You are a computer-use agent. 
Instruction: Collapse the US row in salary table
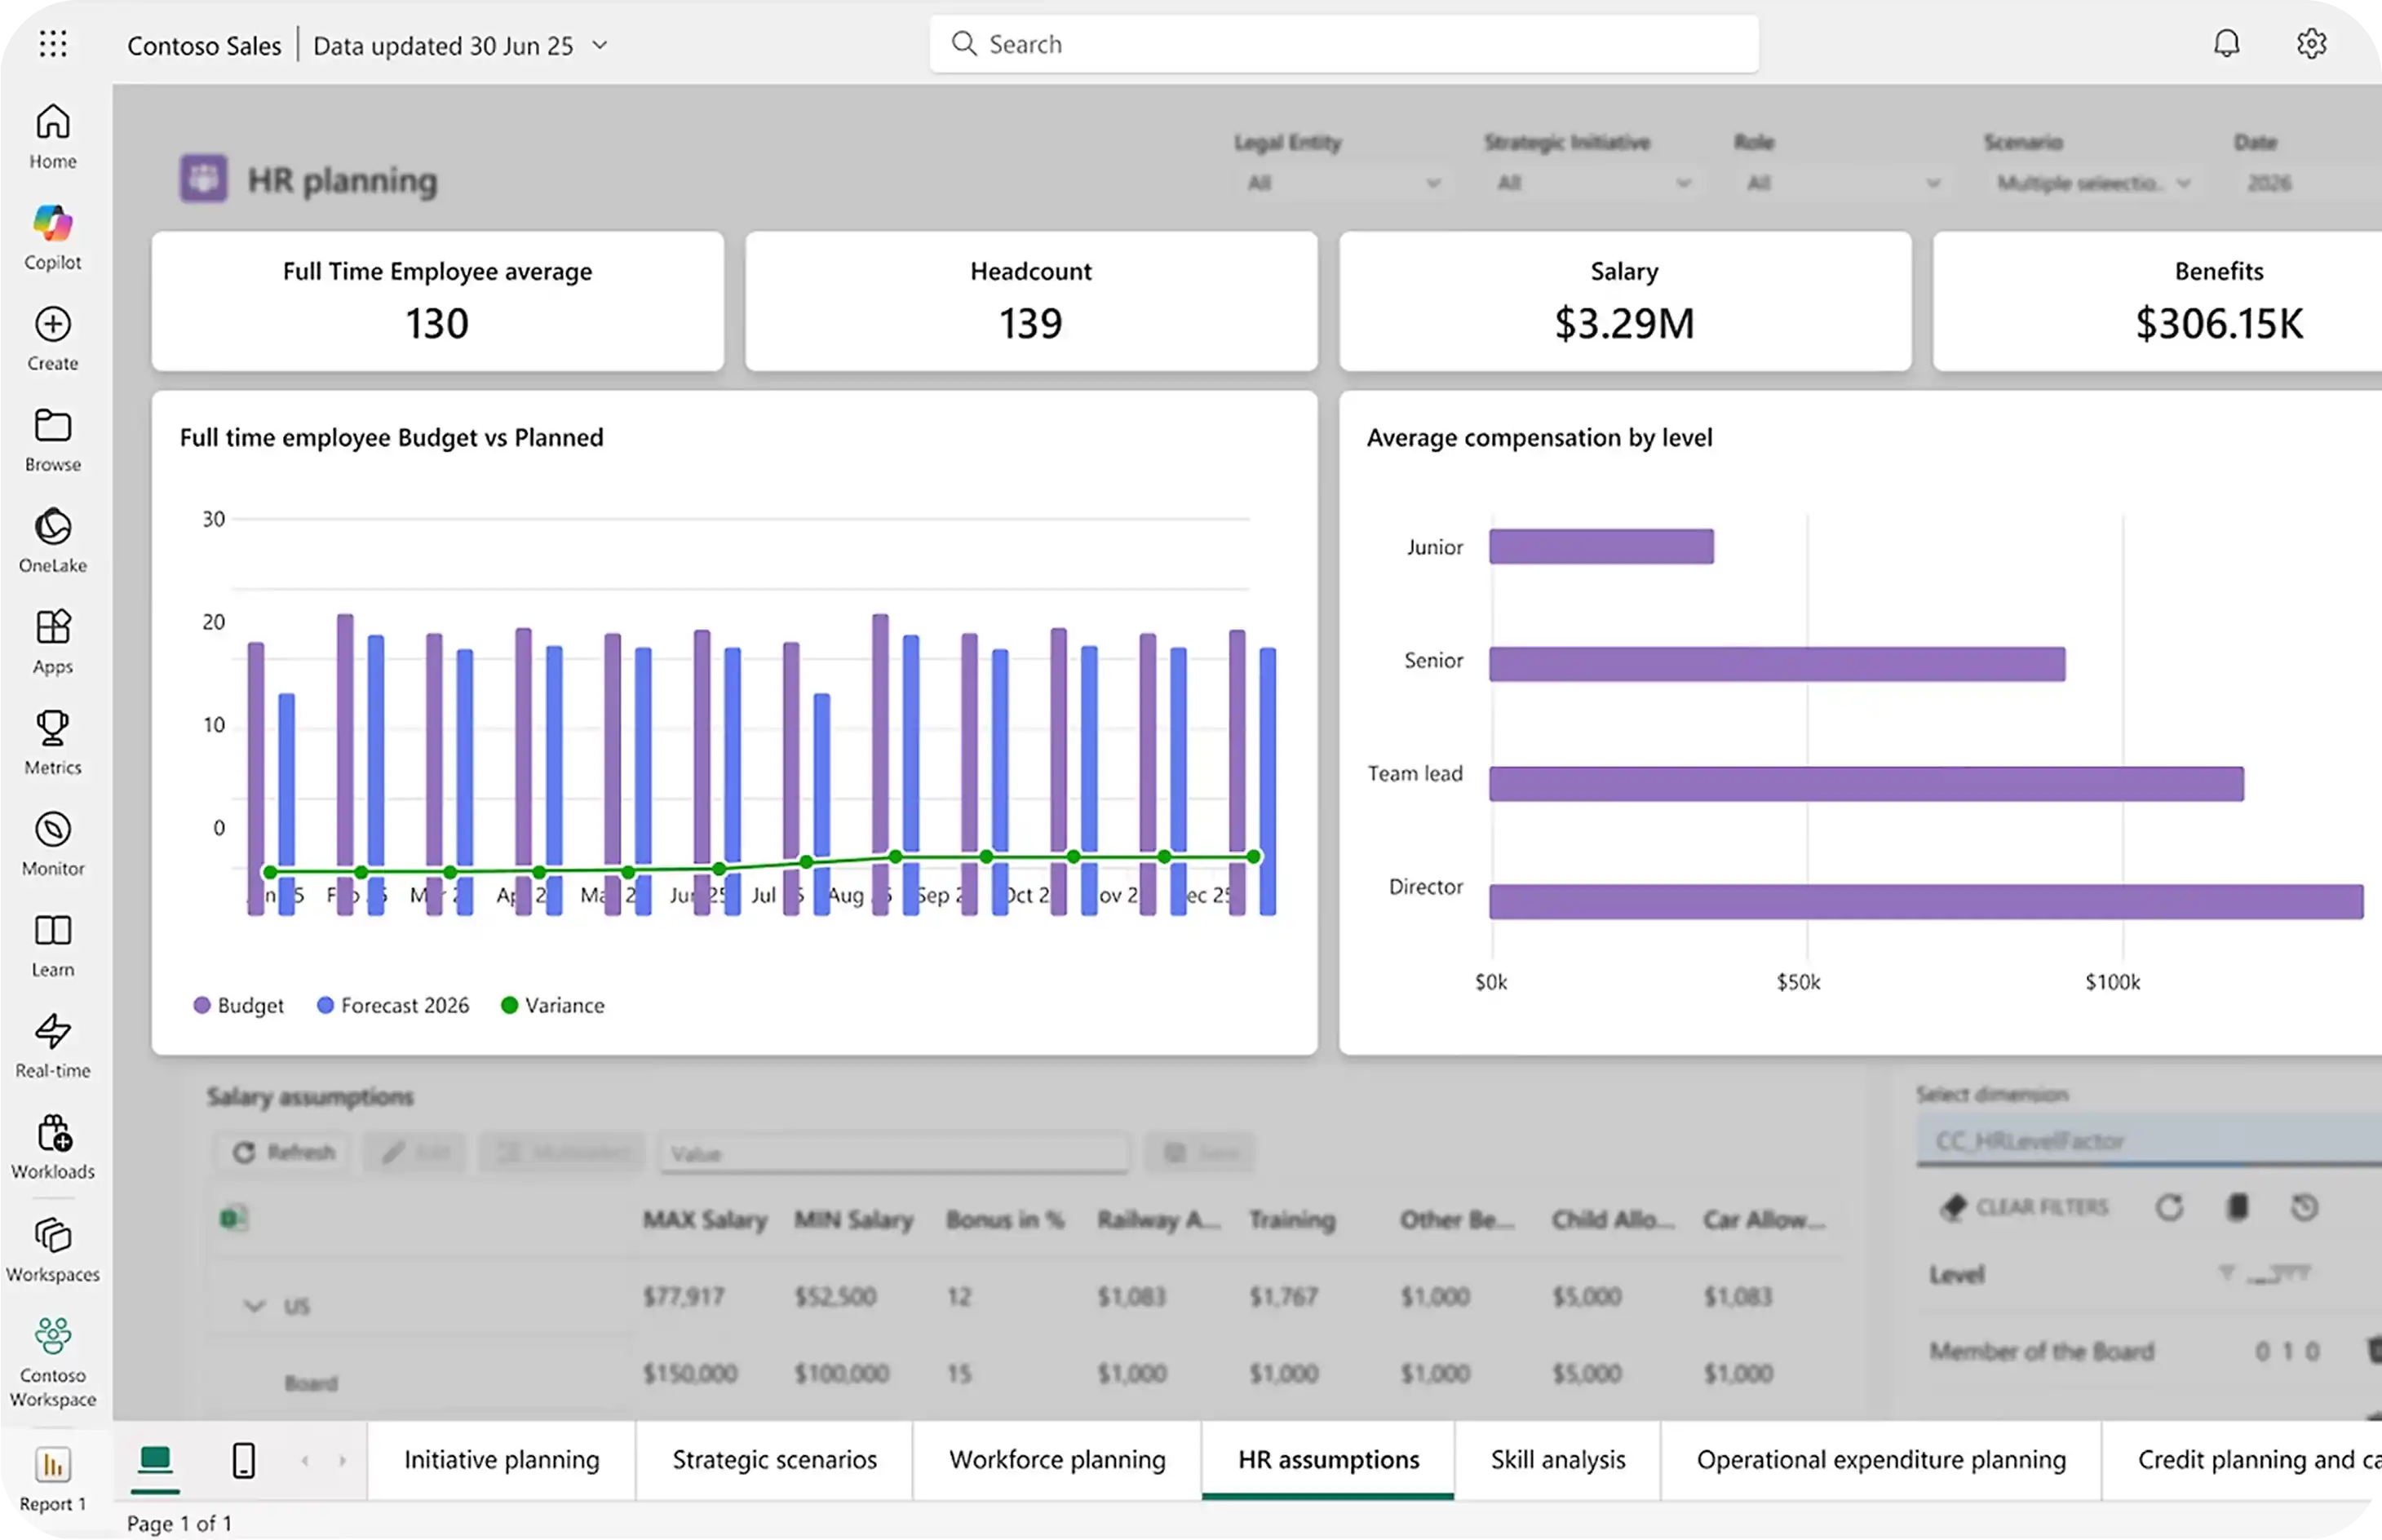[x=254, y=1306]
